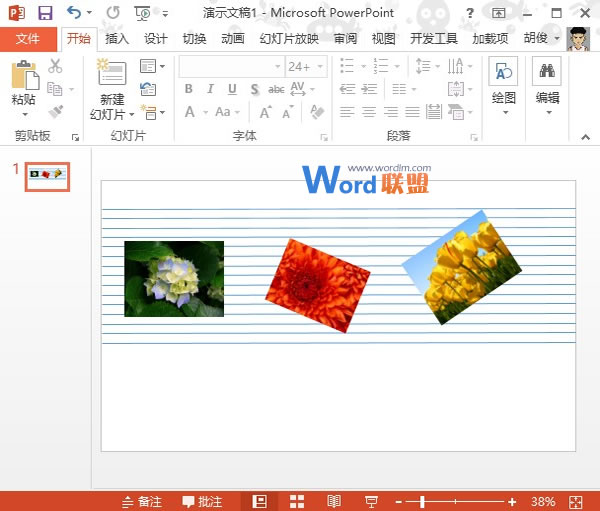600x511 pixels.
Task: Increase list indent level
Action: (x=369, y=89)
